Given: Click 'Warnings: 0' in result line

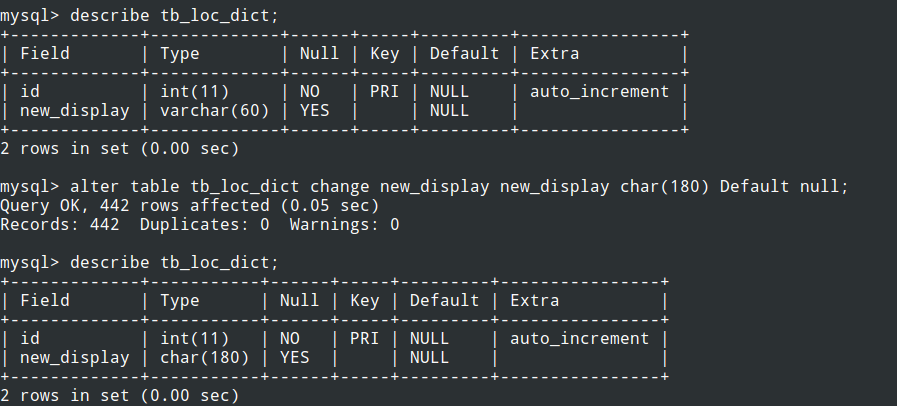Looking at the screenshot, I should pyautogui.click(x=344, y=224).
